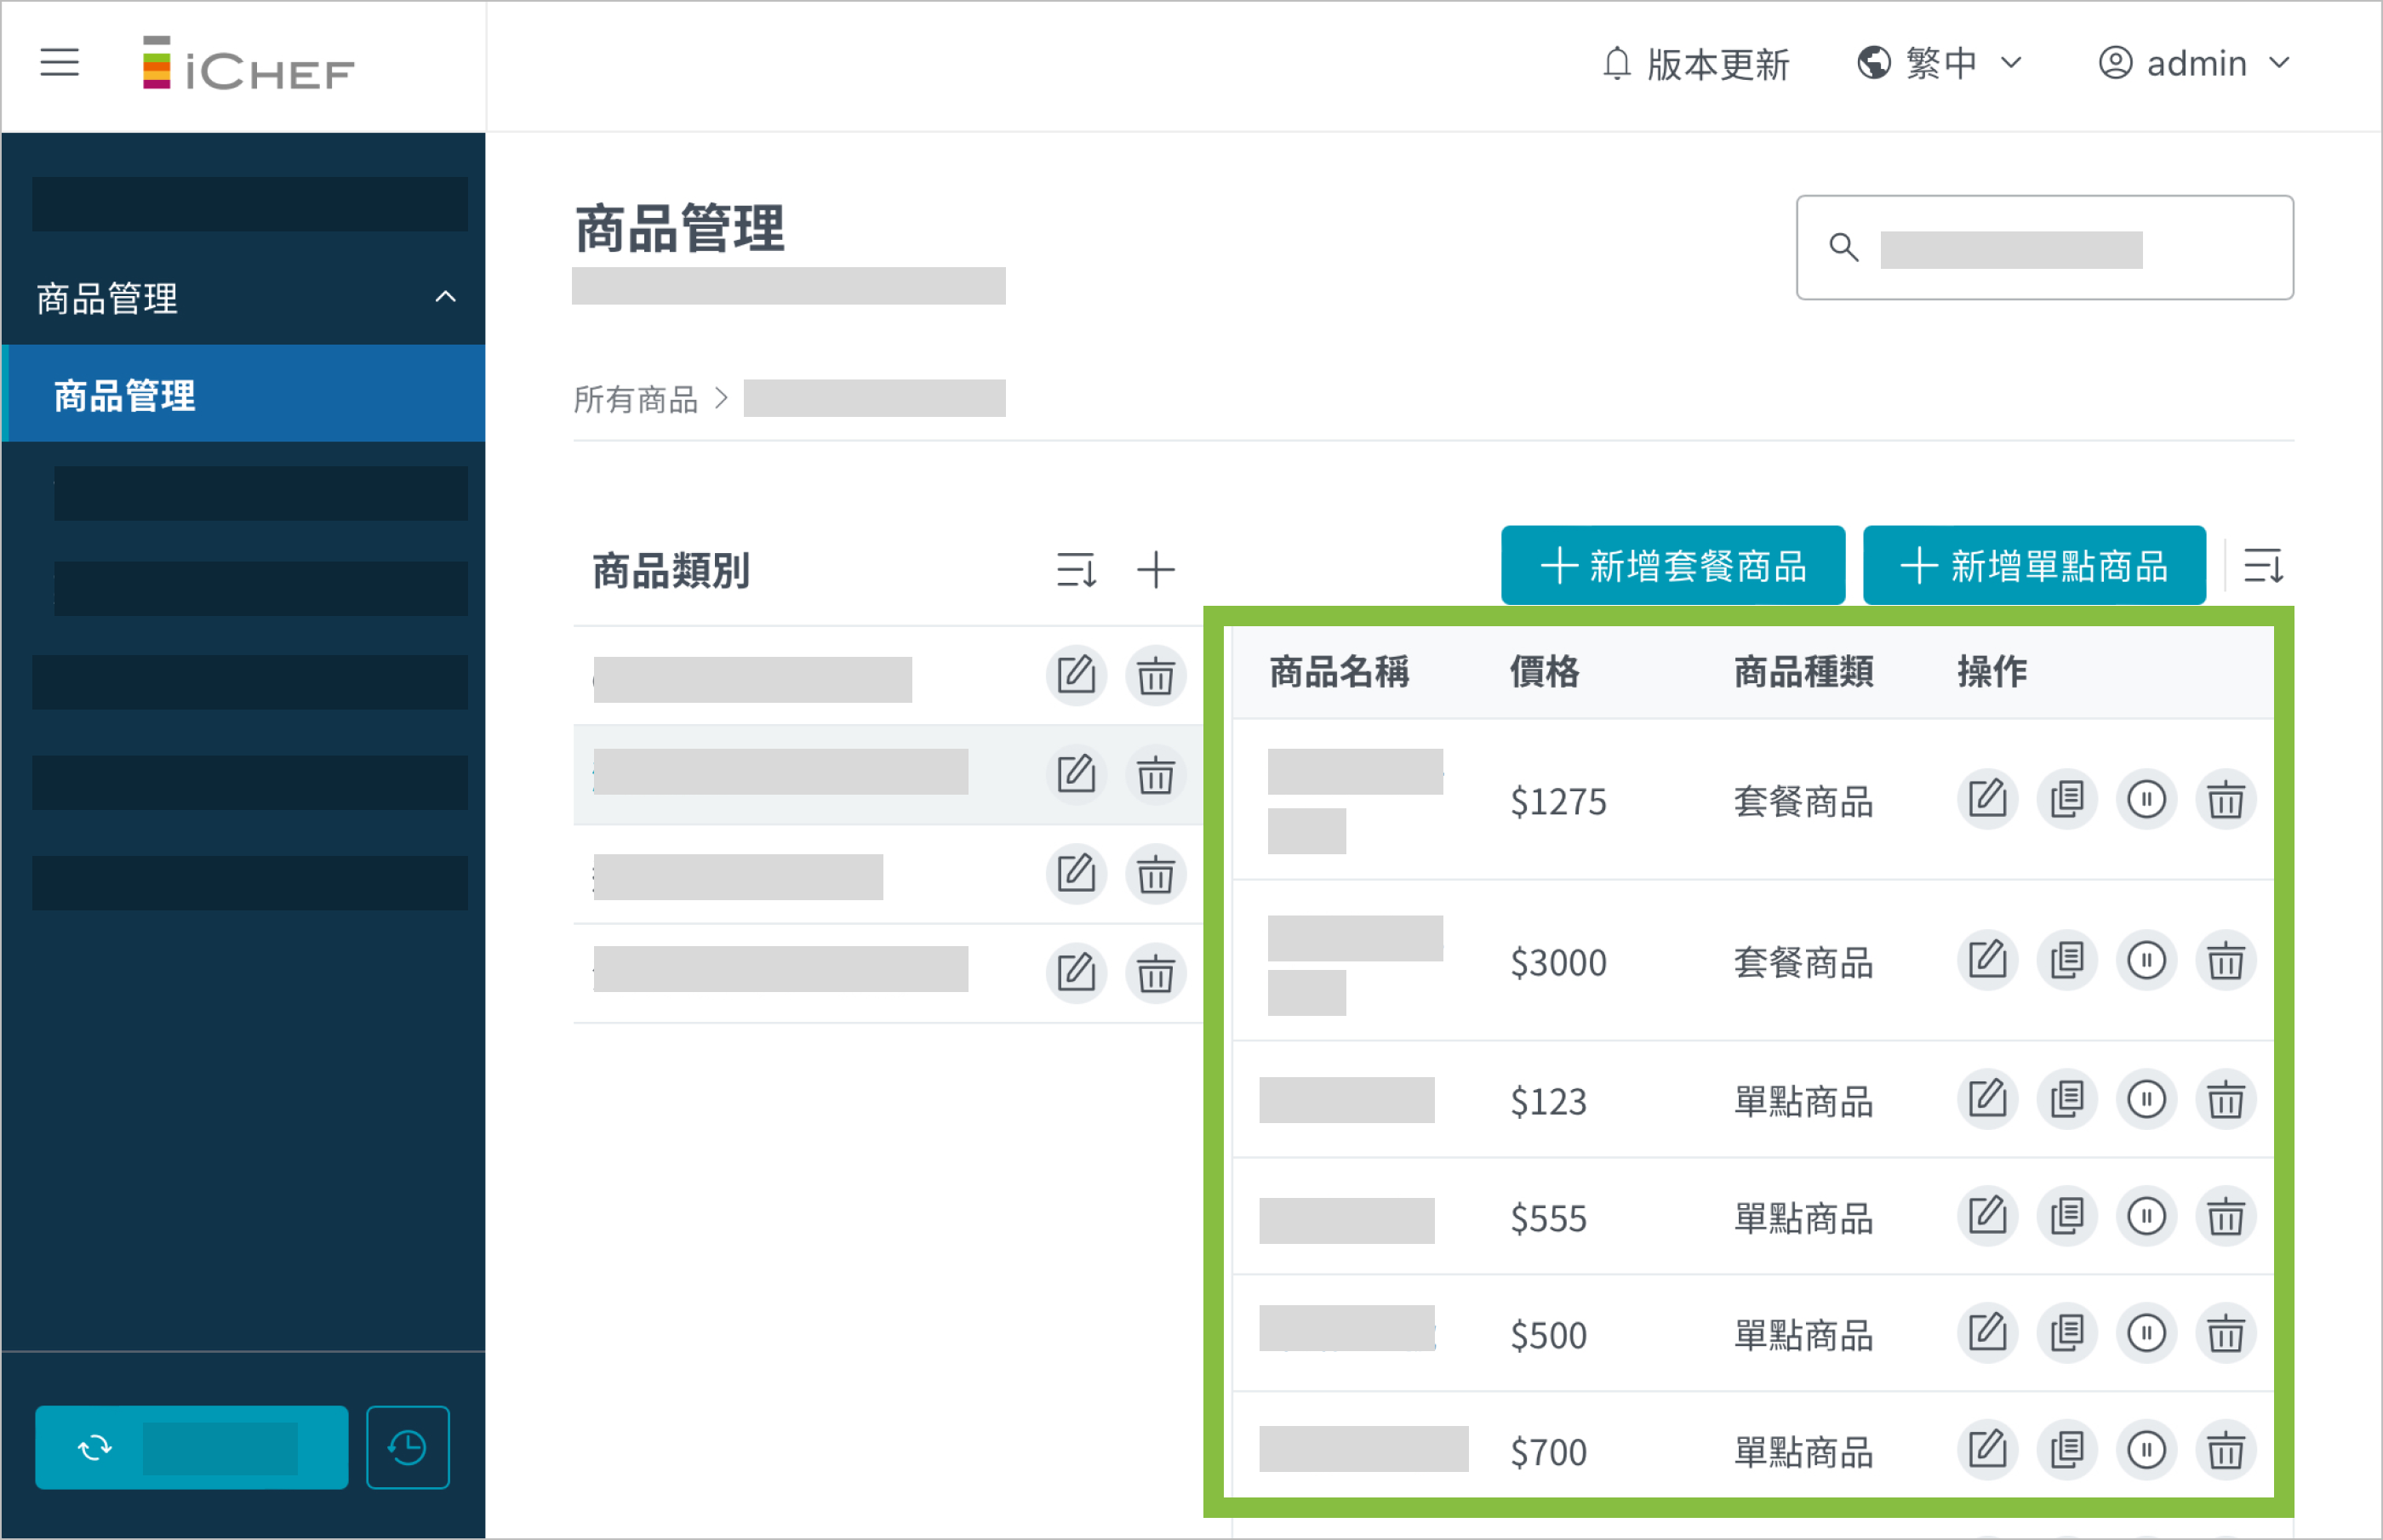This screenshot has width=2383, height=1540.
Task: Pause sales of the $555 item
Action: tap(2146, 1217)
